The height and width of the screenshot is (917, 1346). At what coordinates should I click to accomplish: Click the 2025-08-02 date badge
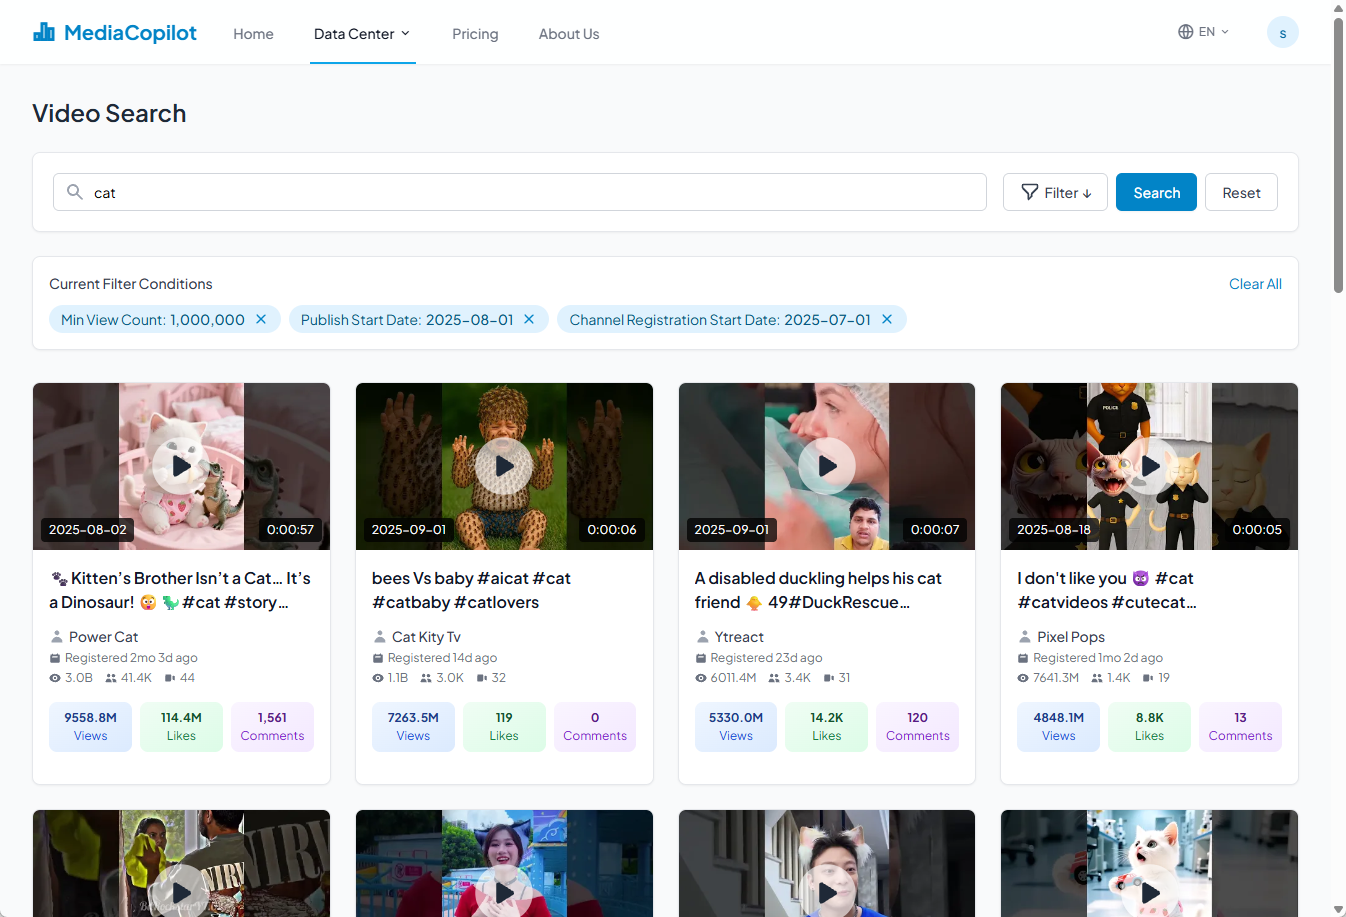pyautogui.click(x=88, y=529)
